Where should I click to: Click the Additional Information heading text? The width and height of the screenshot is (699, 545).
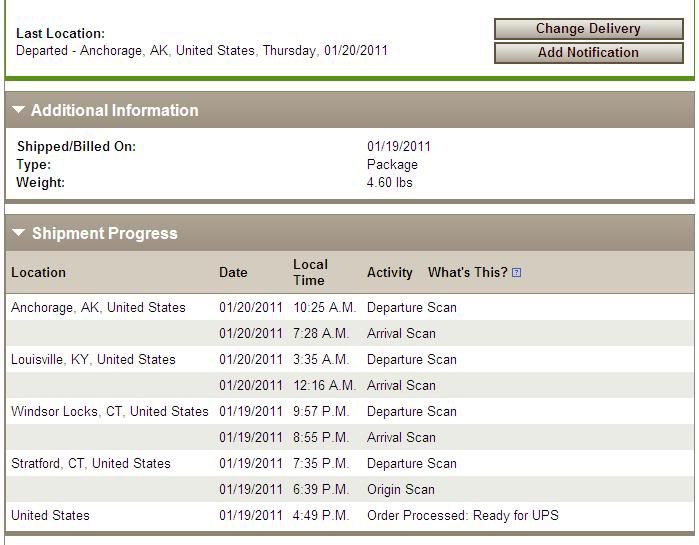point(114,110)
